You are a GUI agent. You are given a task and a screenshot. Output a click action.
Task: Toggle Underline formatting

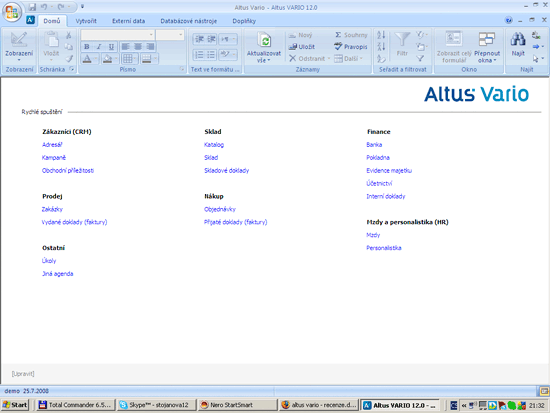pyautogui.click(x=111, y=47)
